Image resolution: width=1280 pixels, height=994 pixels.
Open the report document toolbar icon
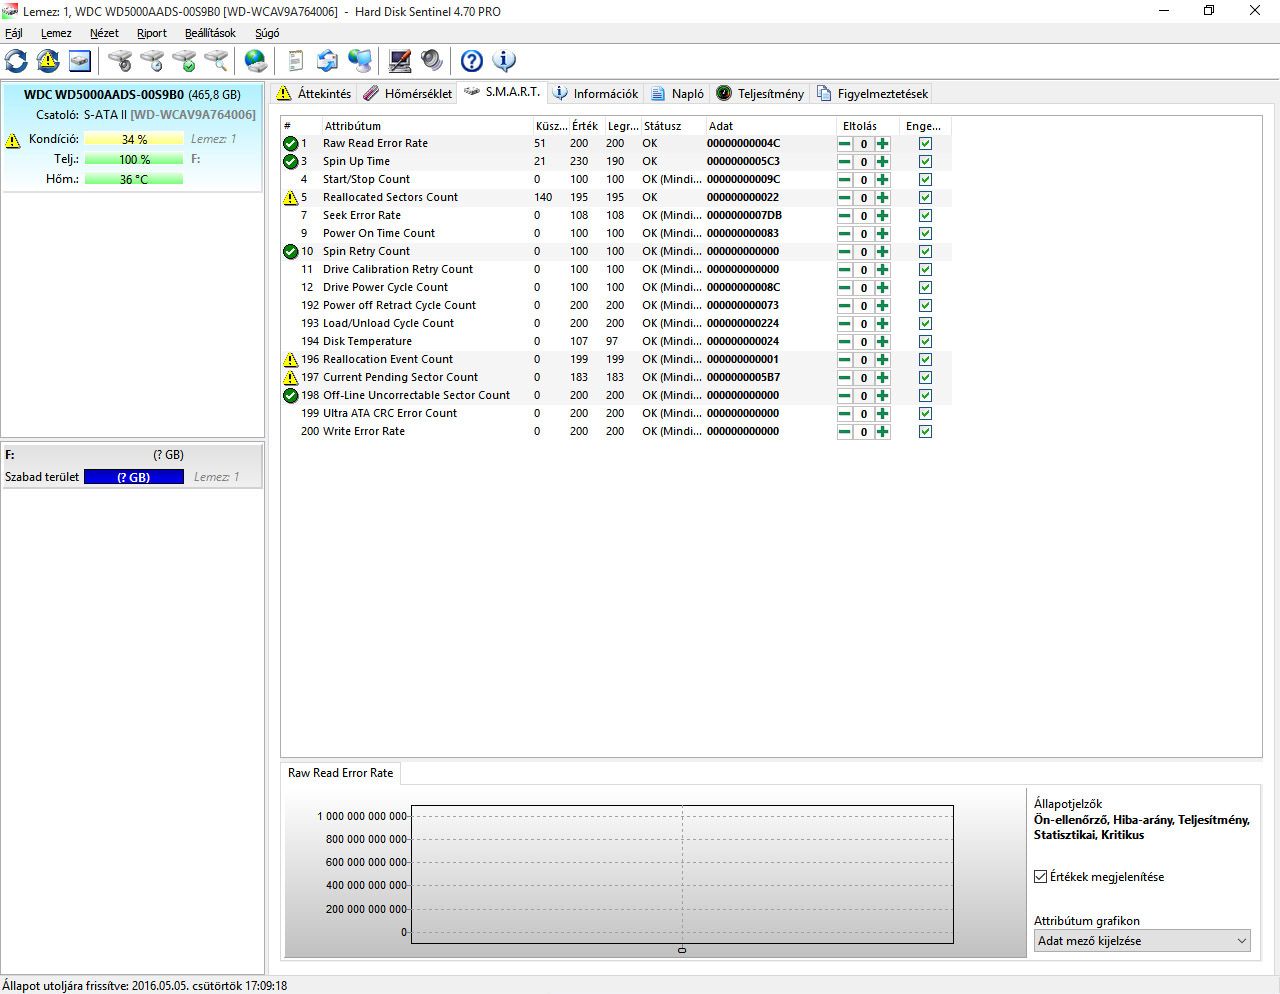(x=295, y=61)
